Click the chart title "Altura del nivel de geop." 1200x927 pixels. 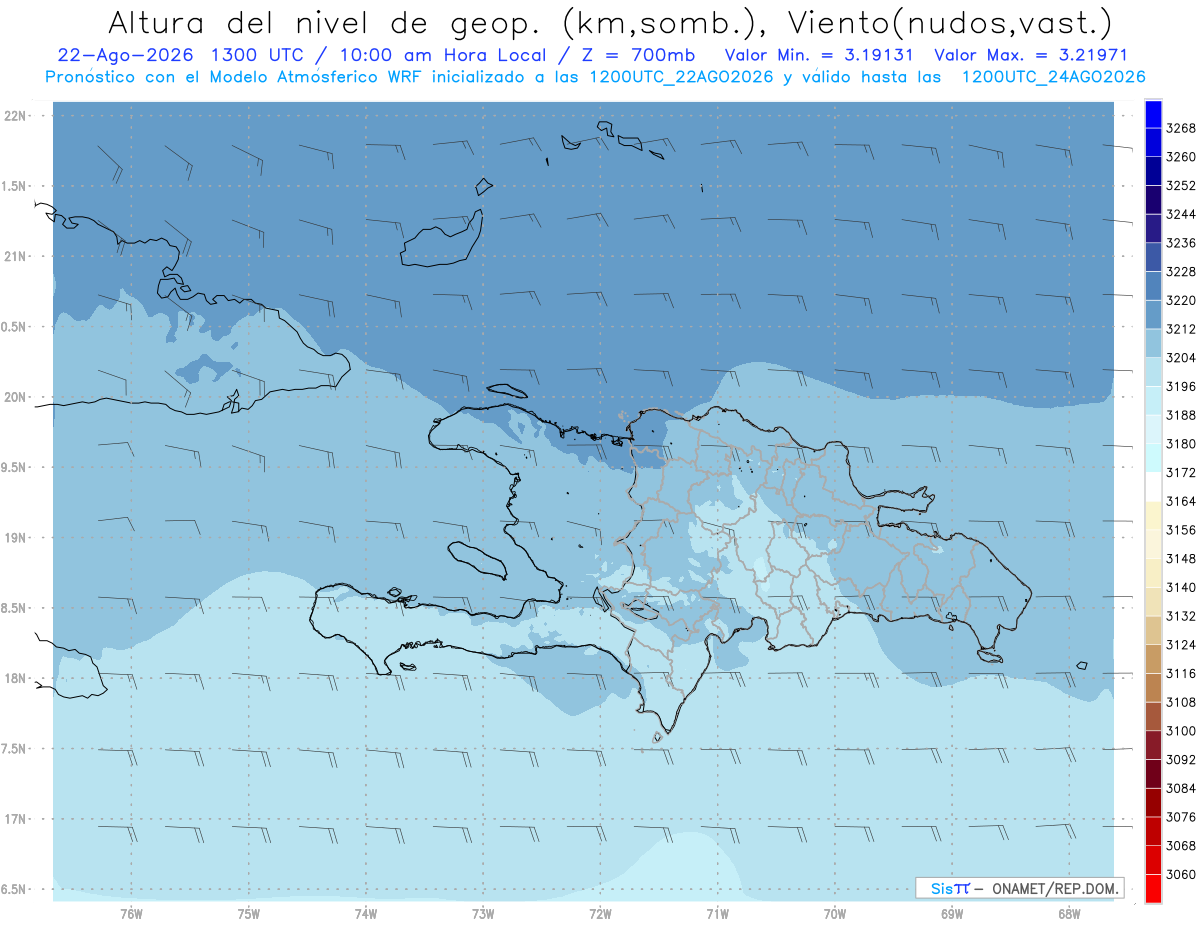pyautogui.click(x=324, y=22)
